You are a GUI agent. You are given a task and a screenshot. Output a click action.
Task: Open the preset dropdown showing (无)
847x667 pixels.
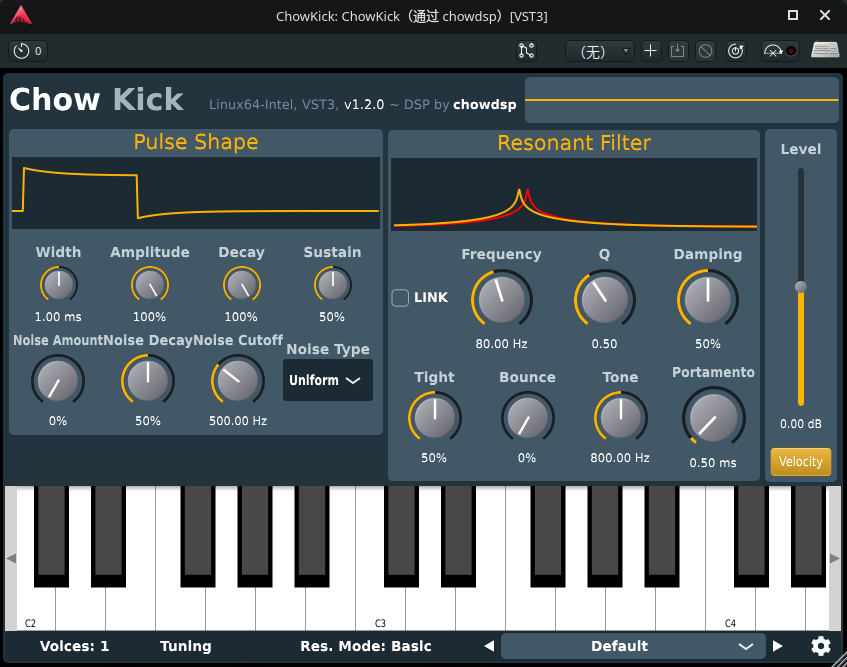[600, 51]
